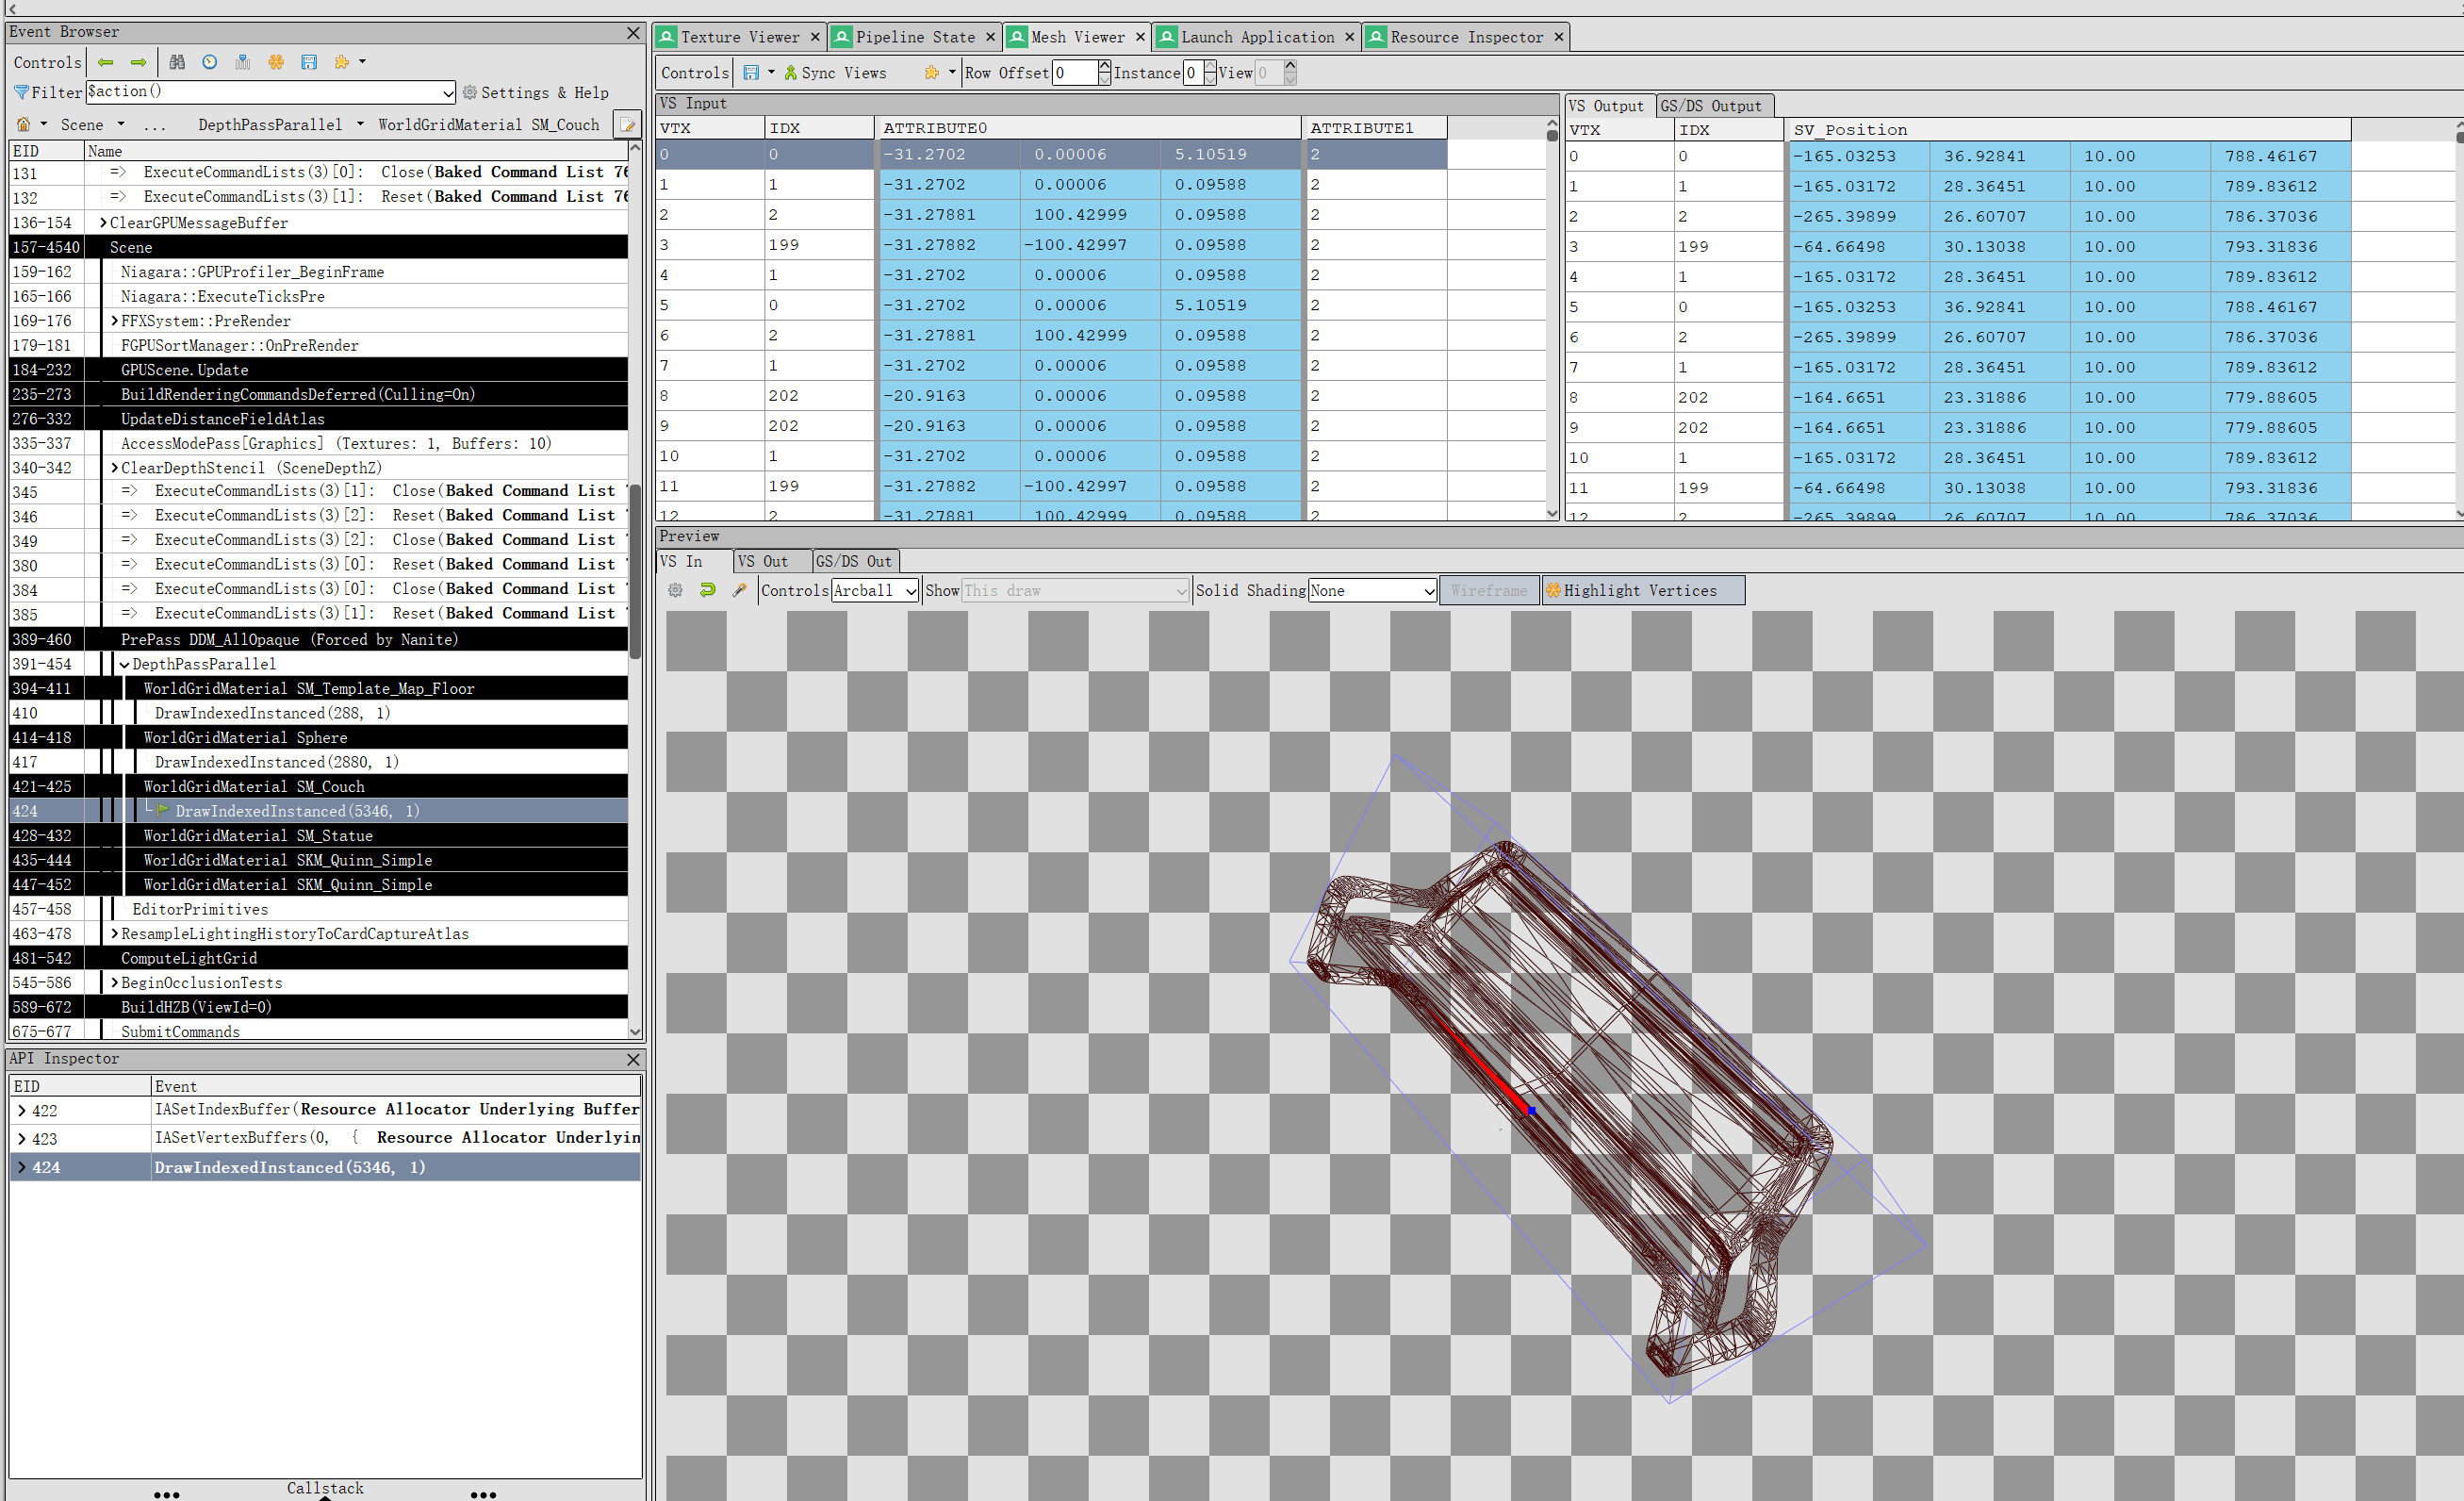Enable Sync Views in the Mesh Viewer
This screenshot has width=2464, height=1501.
pyautogui.click(x=838, y=72)
